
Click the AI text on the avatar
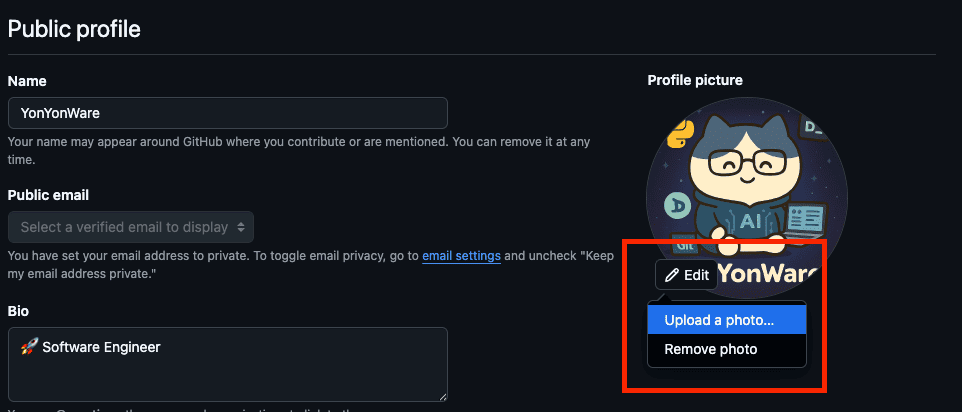pos(750,220)
